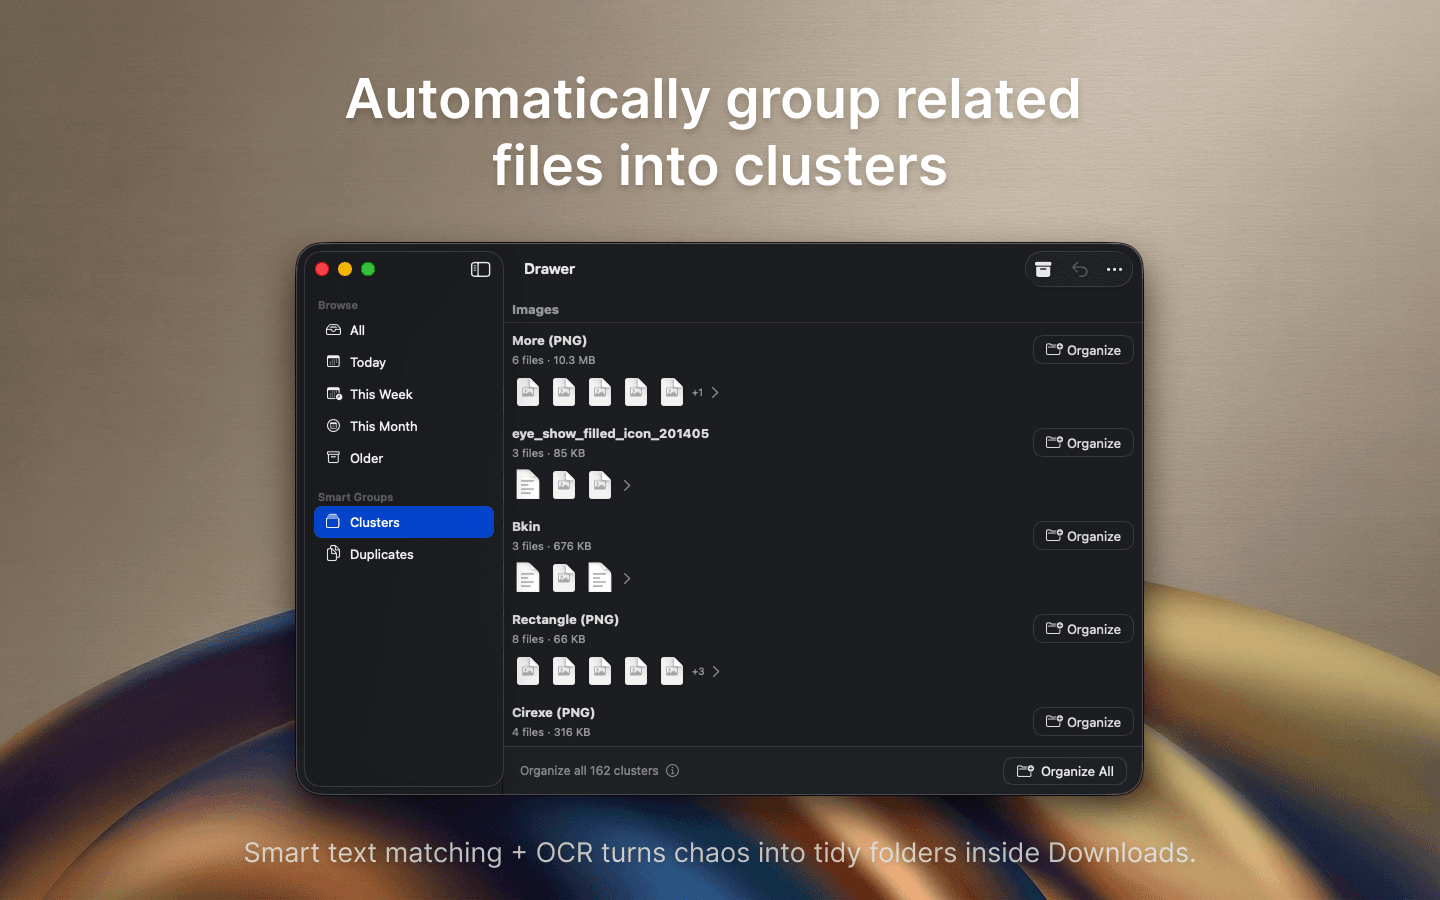1440x900 pixels.
Task: Organize the More (PNG) cluster
Action: pos(1083,350)
